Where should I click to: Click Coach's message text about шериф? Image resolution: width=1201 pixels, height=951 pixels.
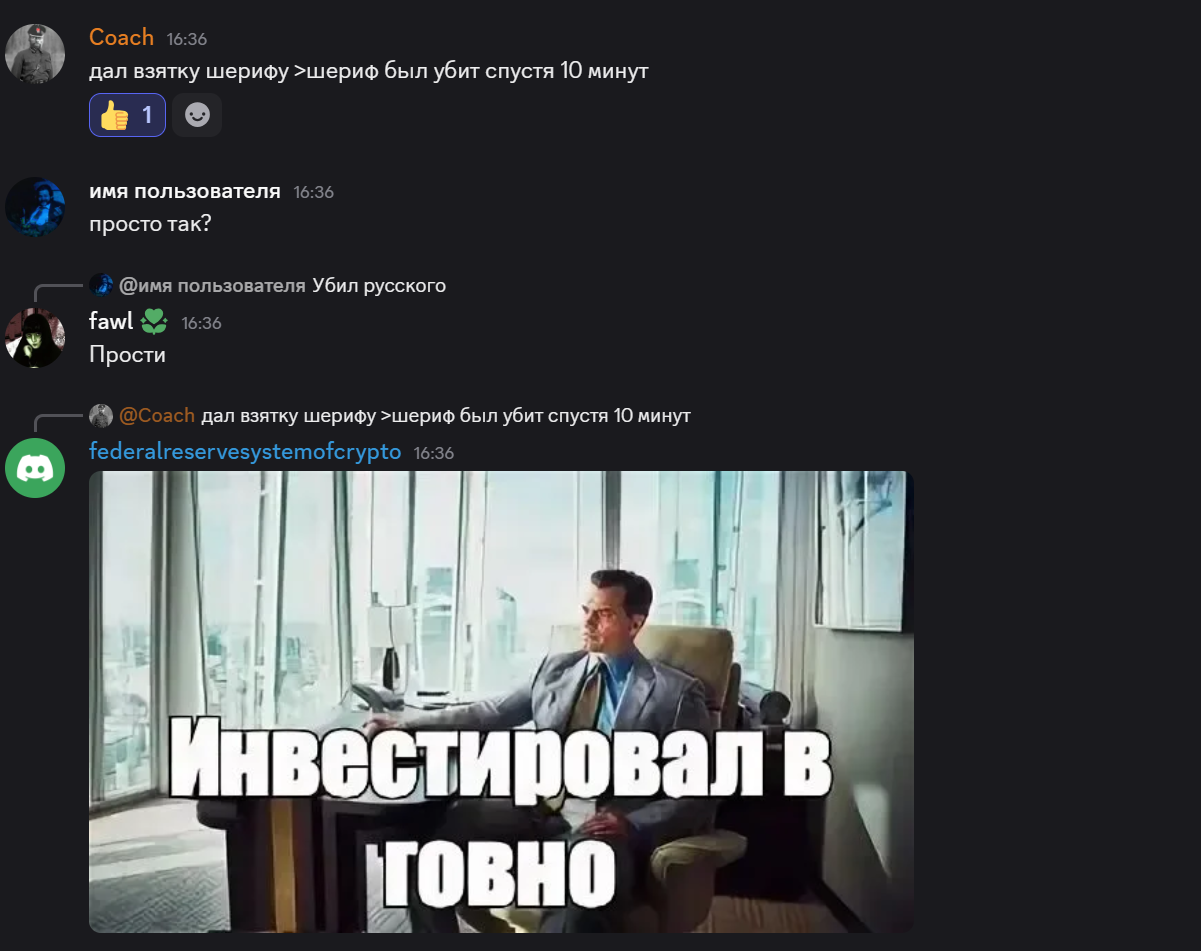[369, 71]
